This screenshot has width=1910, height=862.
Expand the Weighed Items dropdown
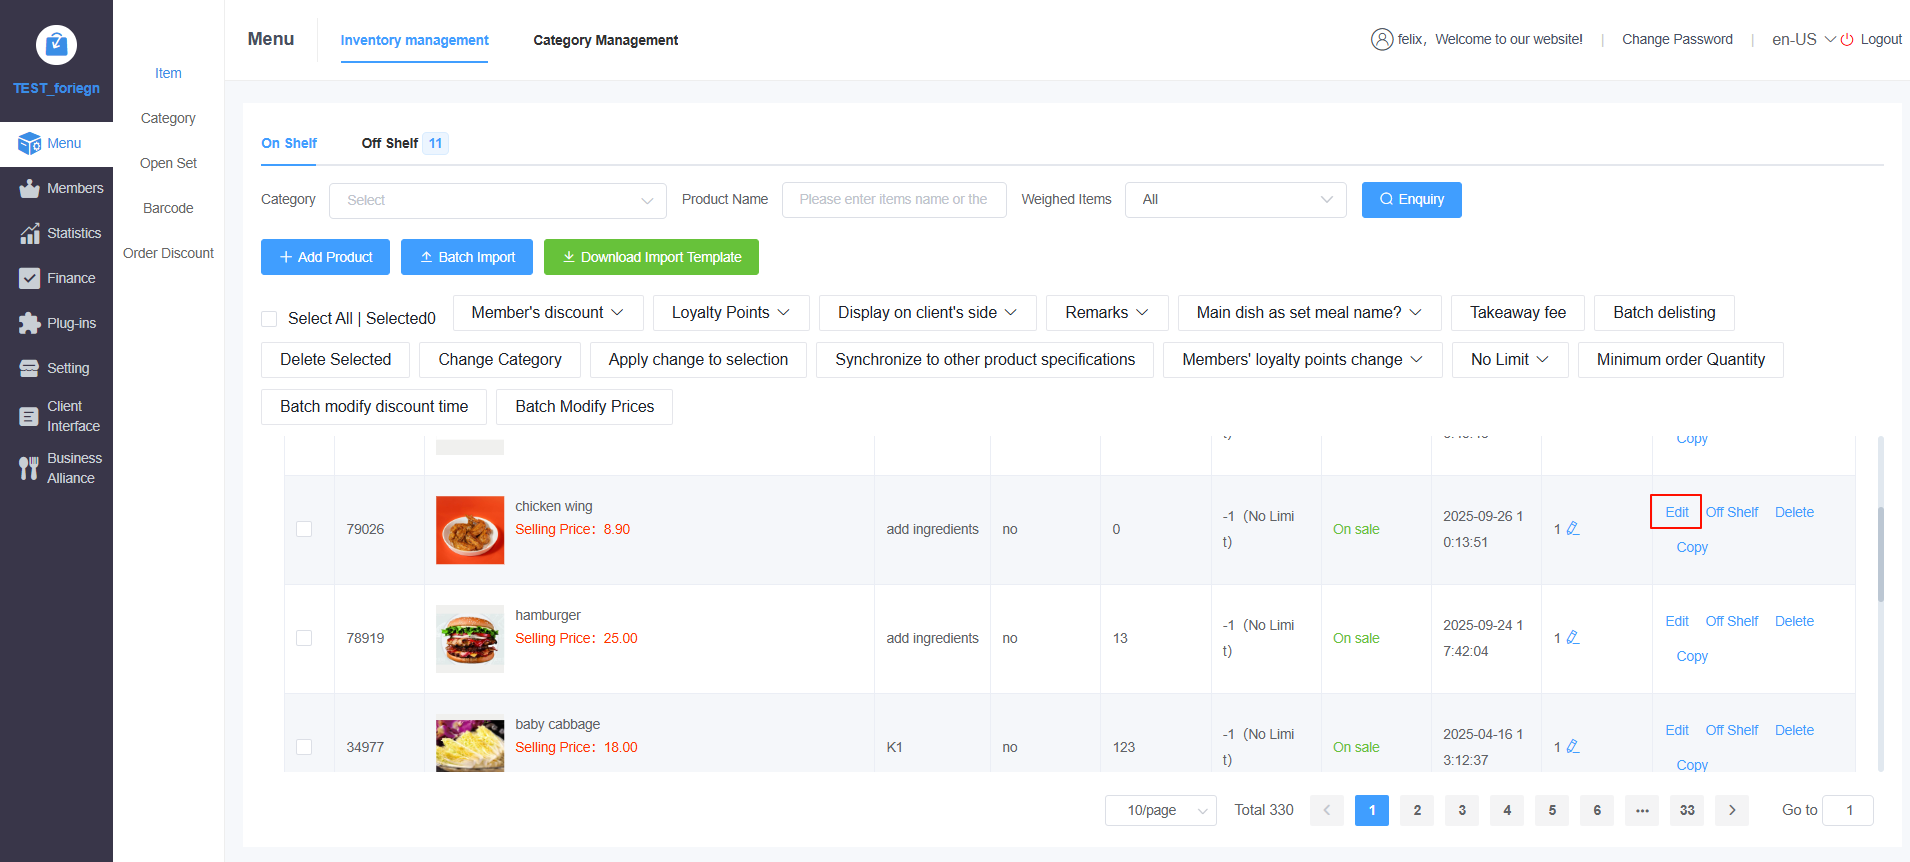1235,200
